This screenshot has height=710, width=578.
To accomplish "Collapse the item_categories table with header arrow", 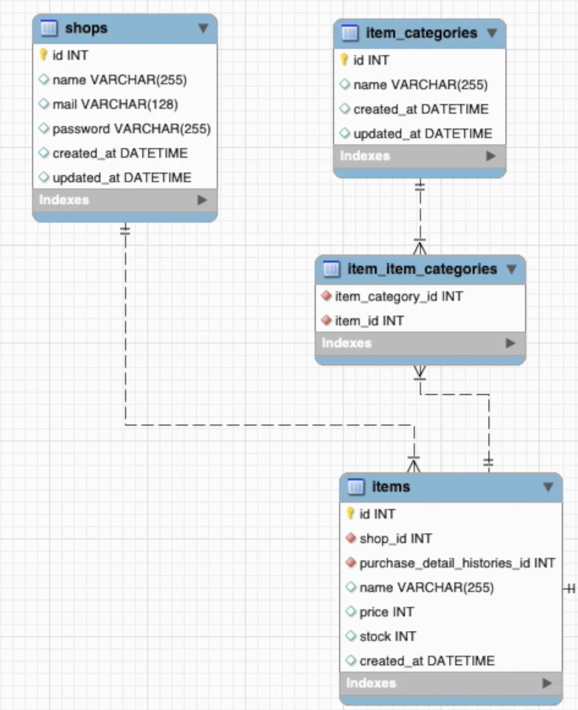I will (x=492, y=34).
